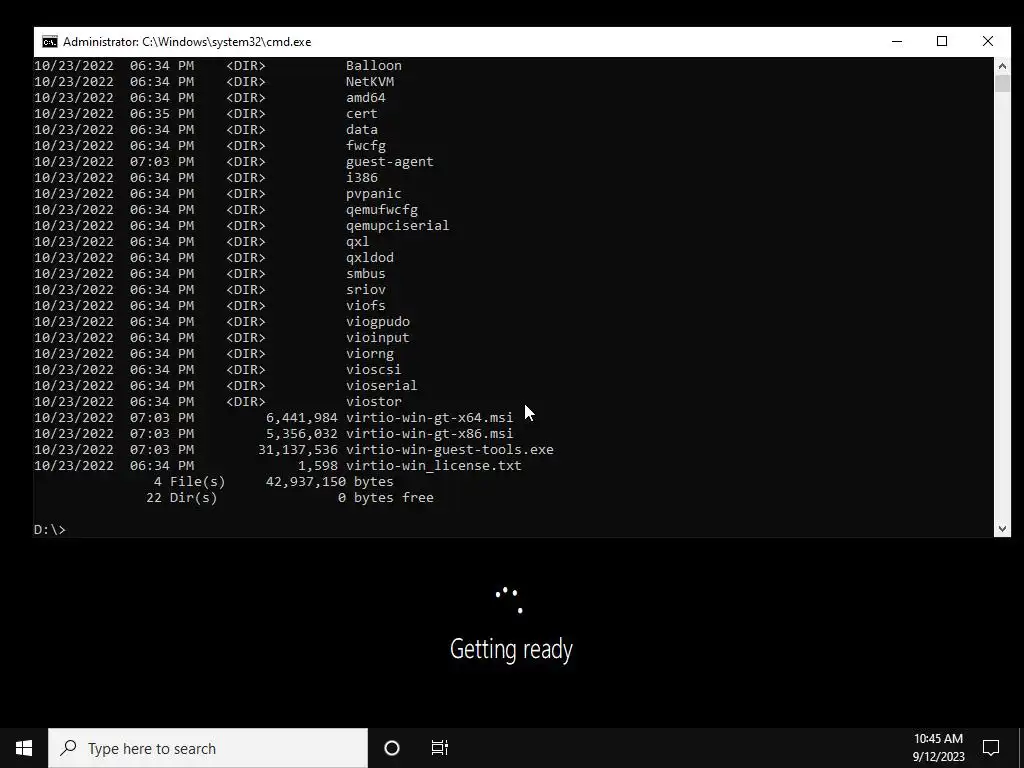Click the Getting ready text
Viewport: 1024px width, 768px height.
[x=511, y=649]
